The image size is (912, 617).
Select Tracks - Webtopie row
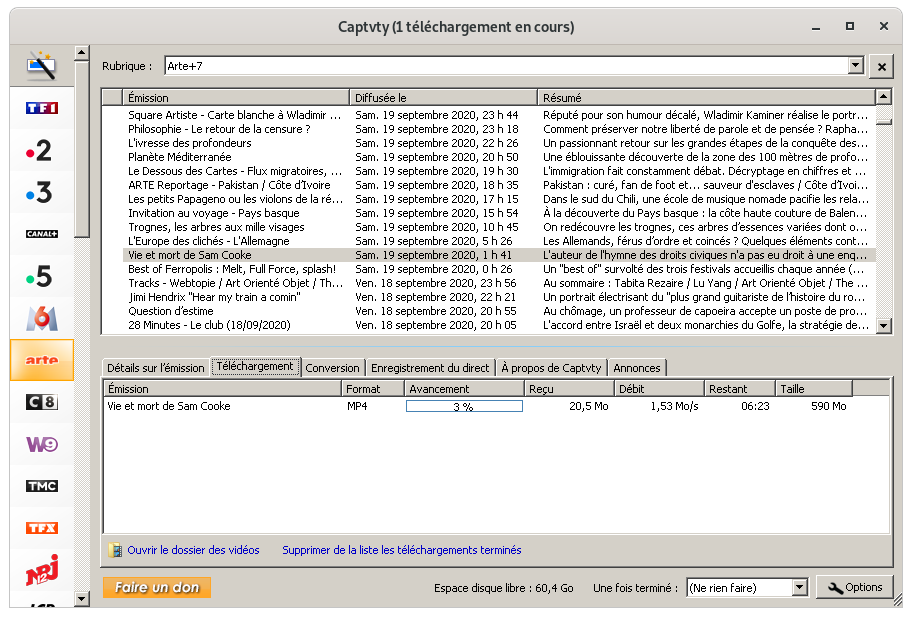[499, 283]
